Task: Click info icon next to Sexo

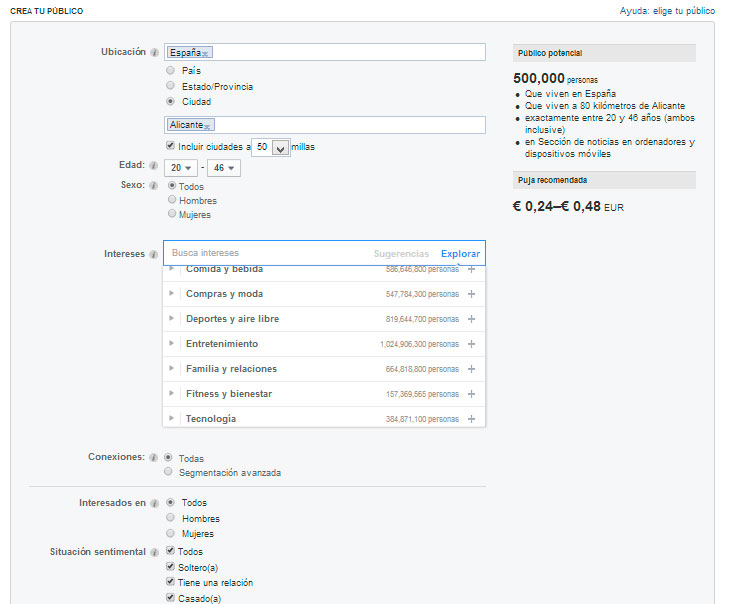Action: [x=153, y=186]
